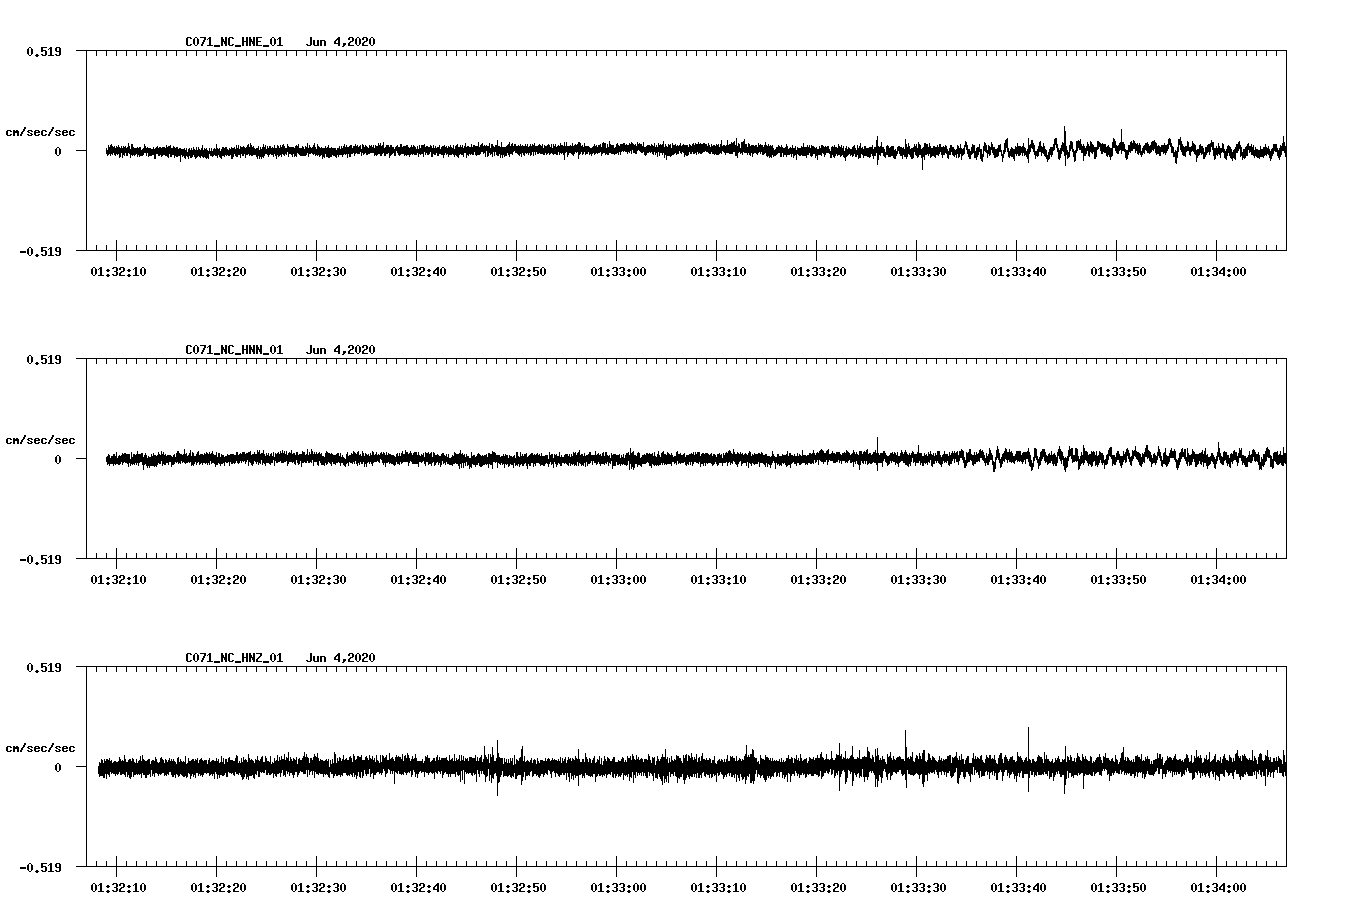1358x924 pixels.
Task: Click the -0.519 lower limit on HNN axis
Action: (x=40, y=559)
